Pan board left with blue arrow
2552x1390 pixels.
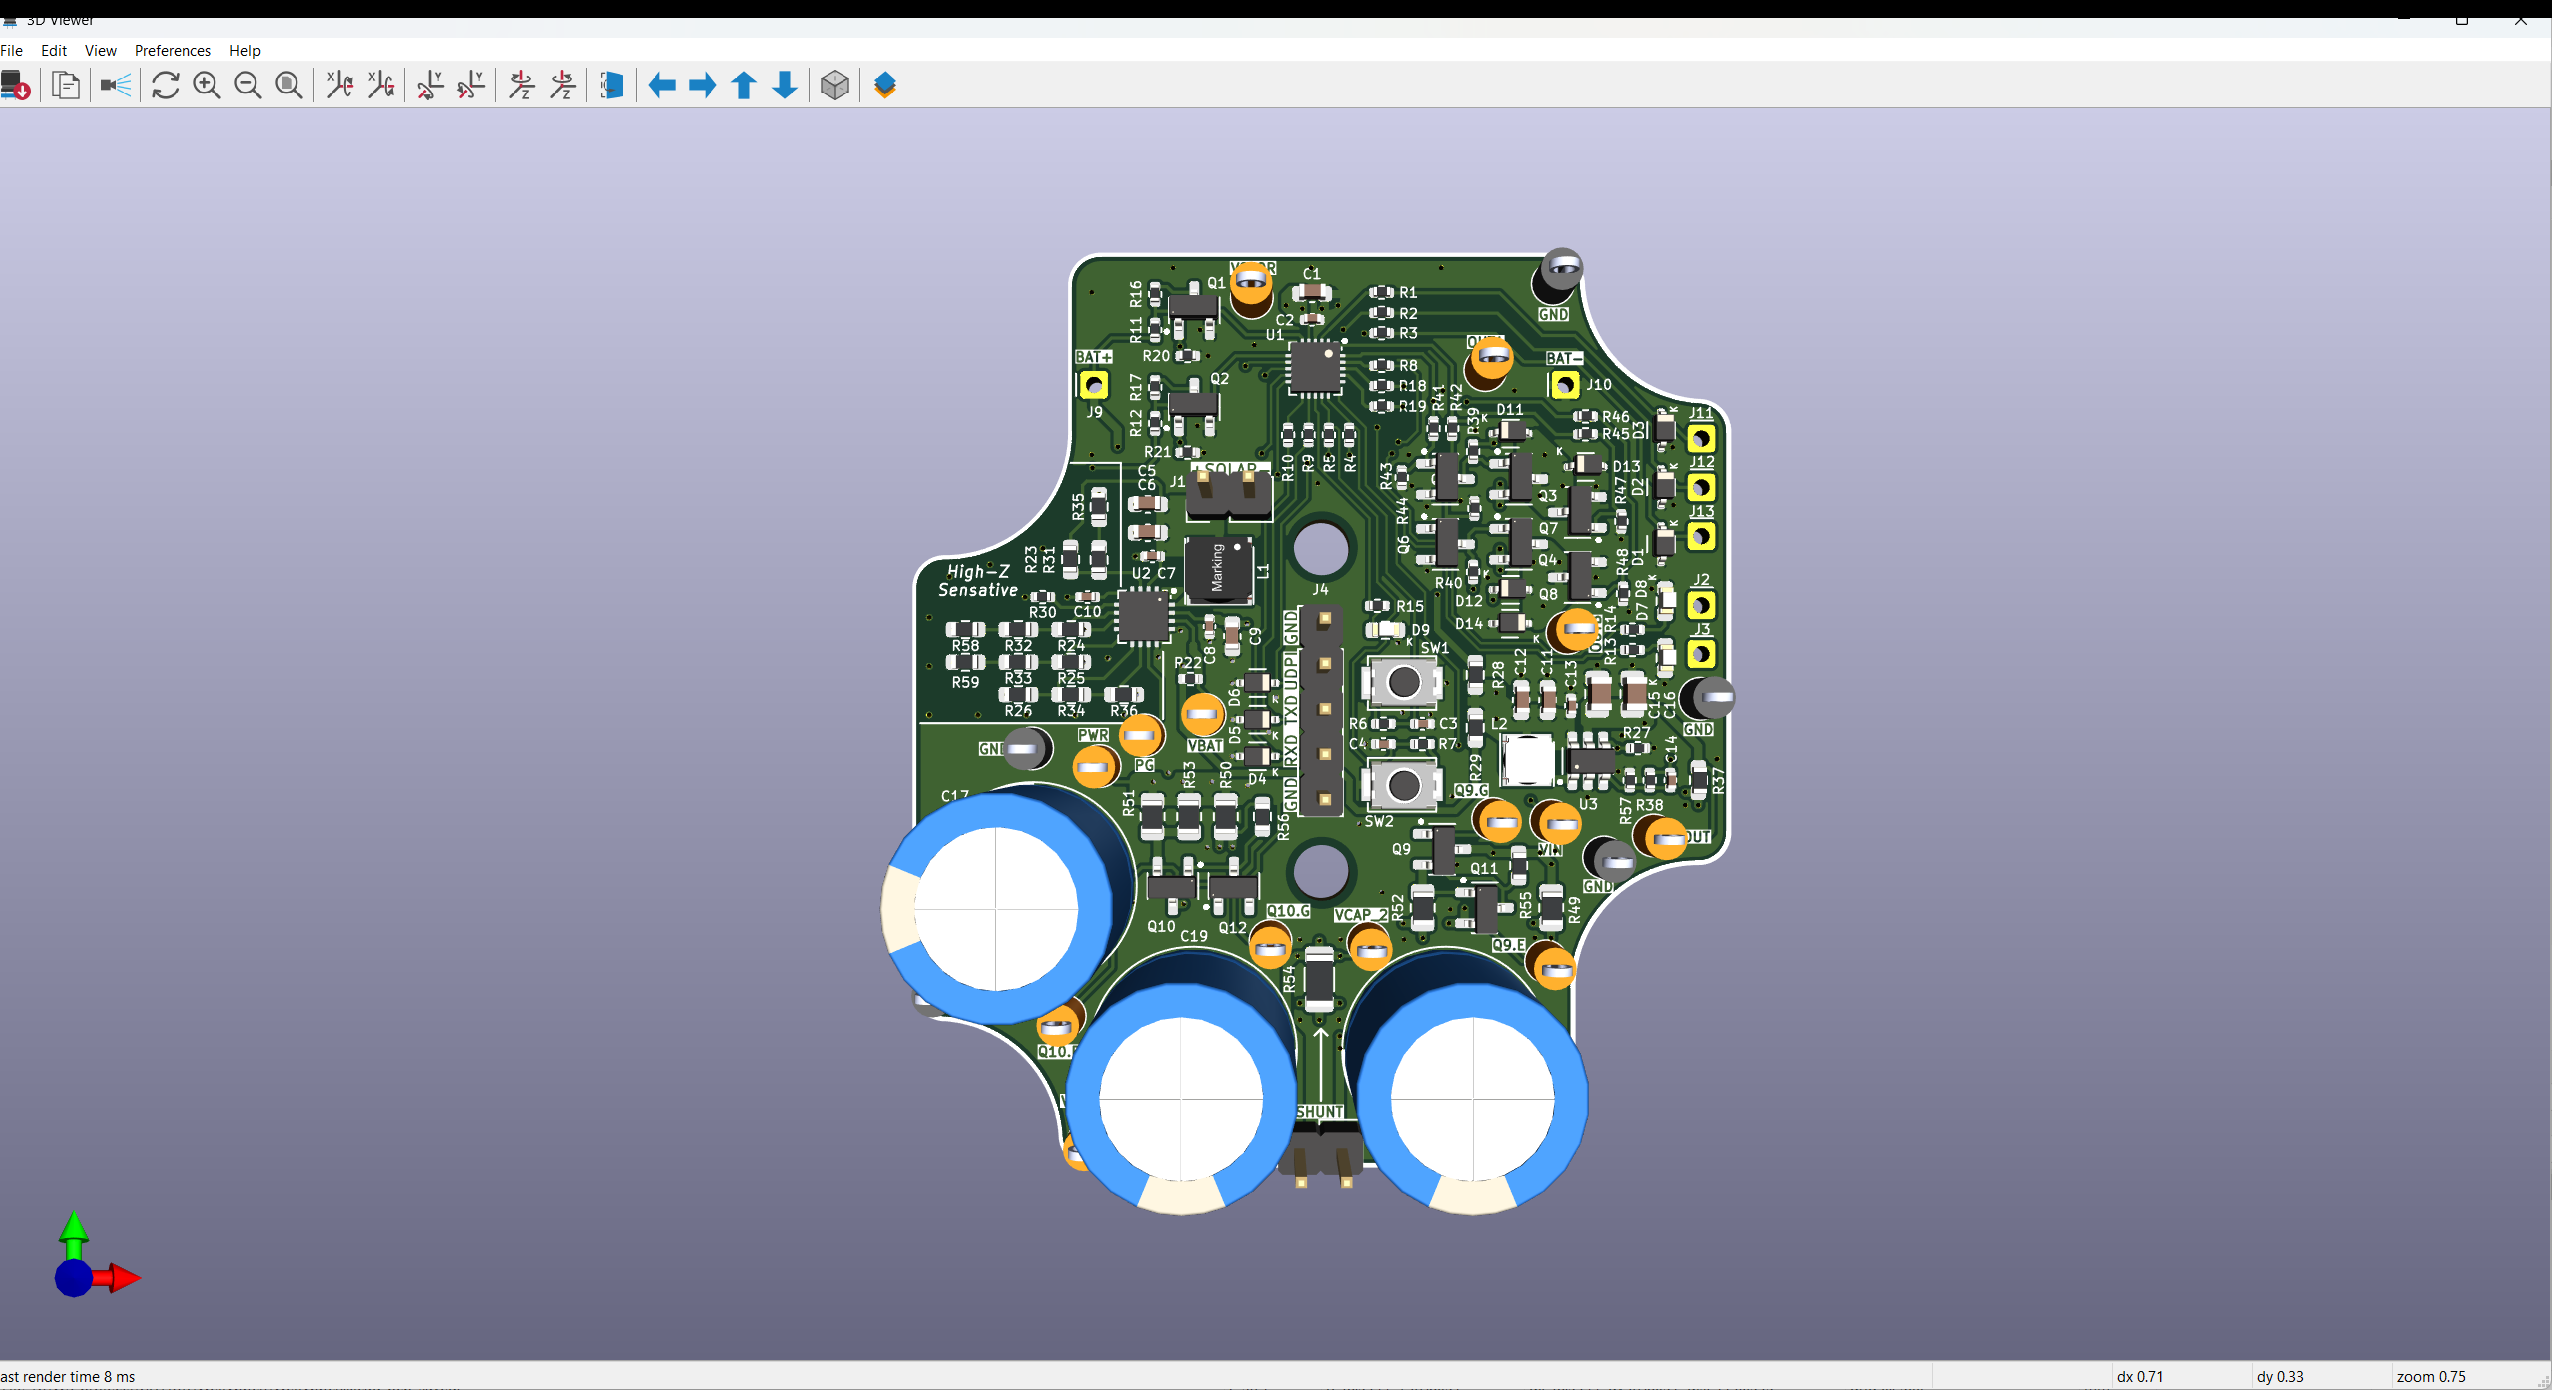coord(662,86)
